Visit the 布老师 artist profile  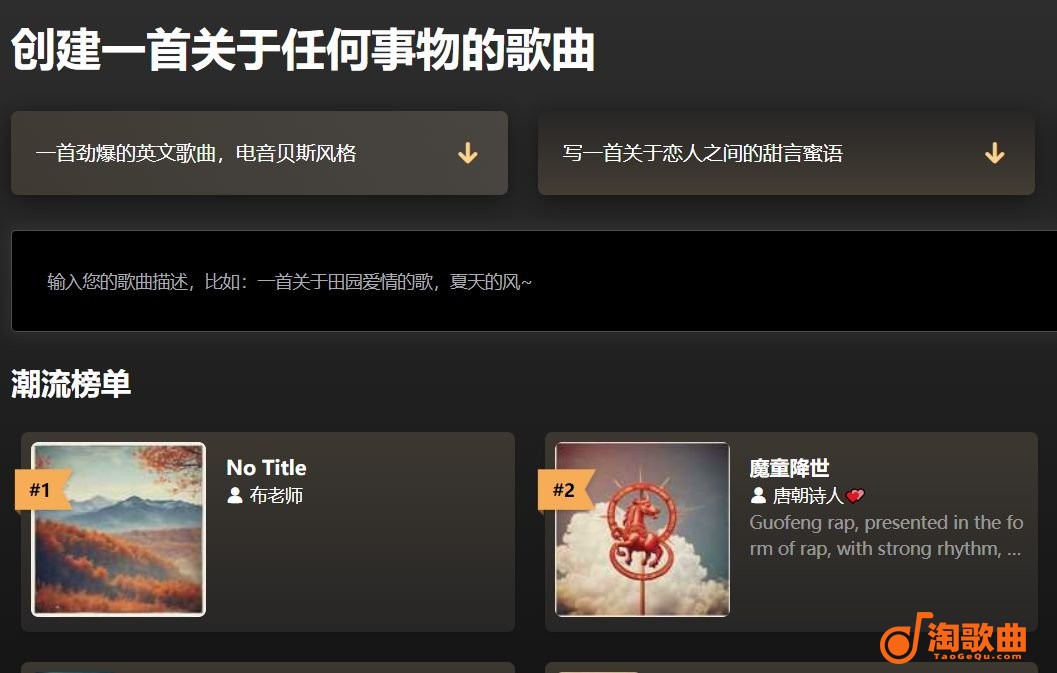(276, 496)
